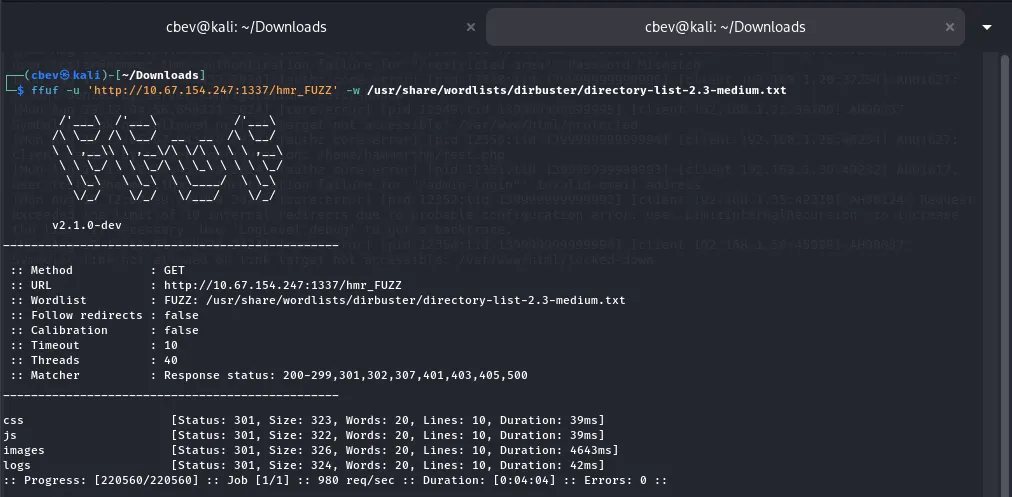The width and height of the screenshot is (1012, 497).
Task: Select the second cbev@kali Downloads tab
Action: (725, 26)
